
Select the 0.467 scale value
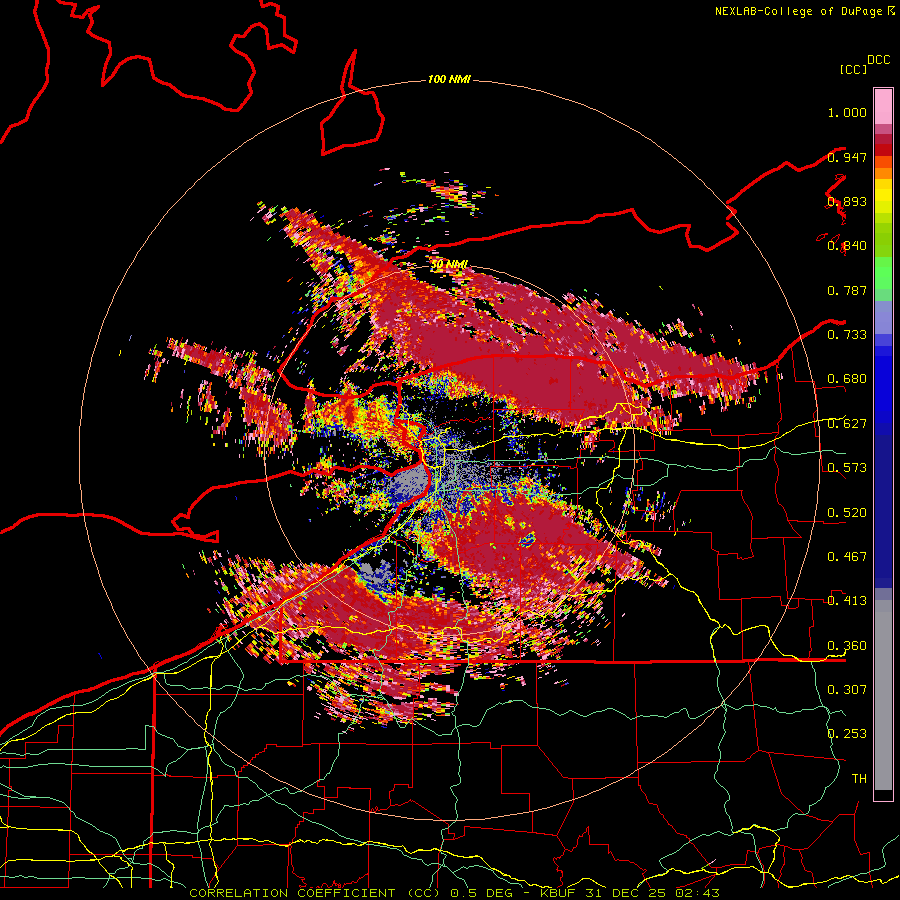tap(847, 557)
